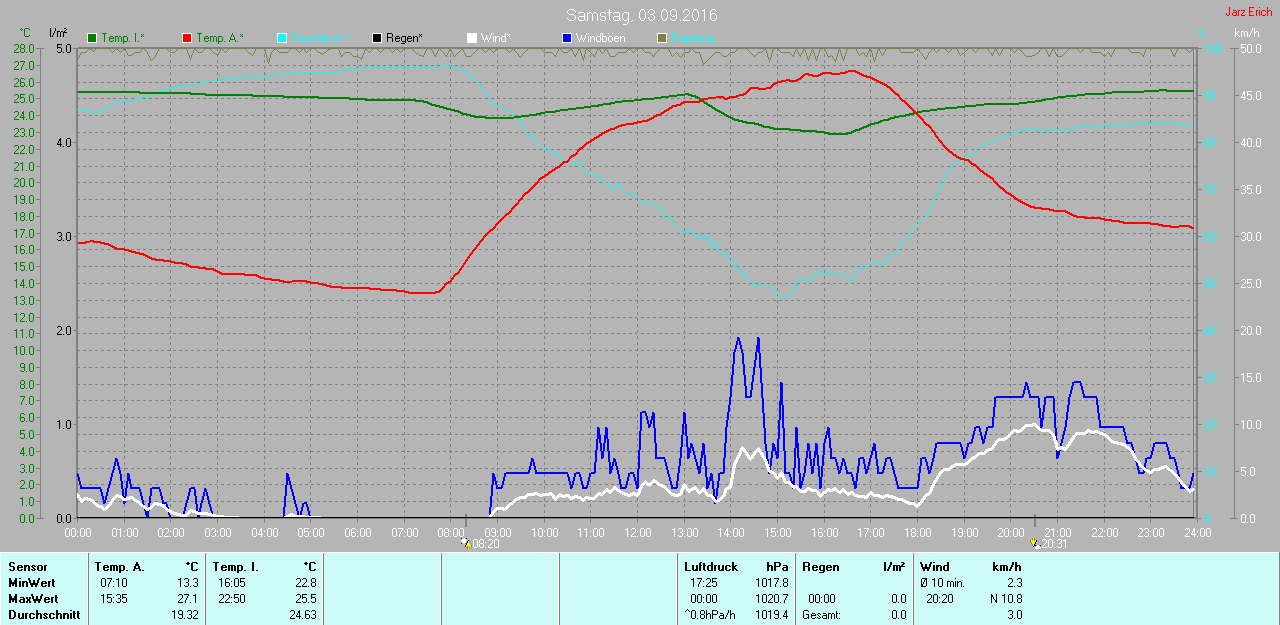Click the black Regen legend swatch
This screenshot has width=1280, height=625.
pyautogui.click(x=377, y=38)
